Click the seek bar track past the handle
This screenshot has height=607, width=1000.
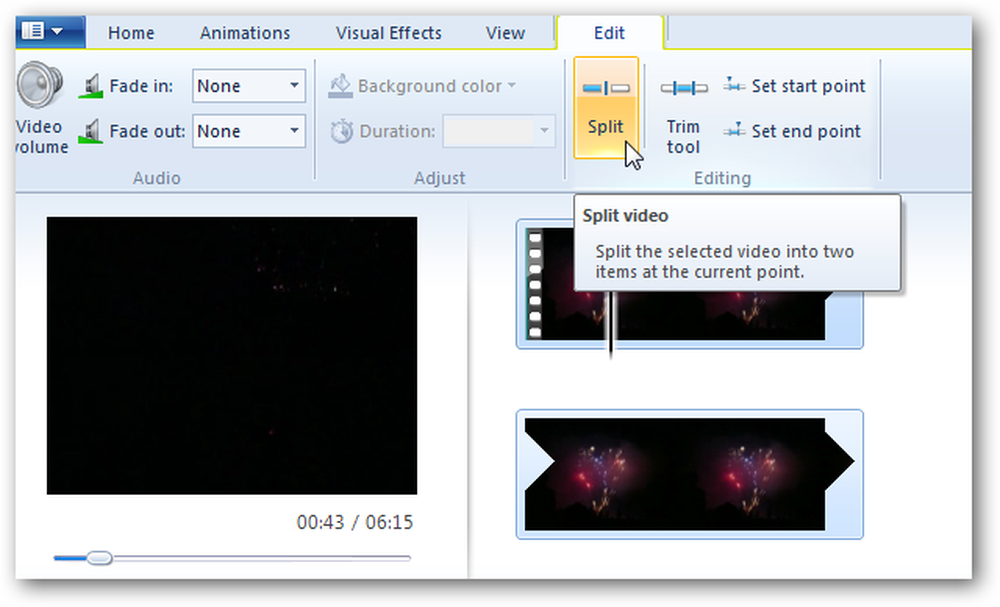261,558
